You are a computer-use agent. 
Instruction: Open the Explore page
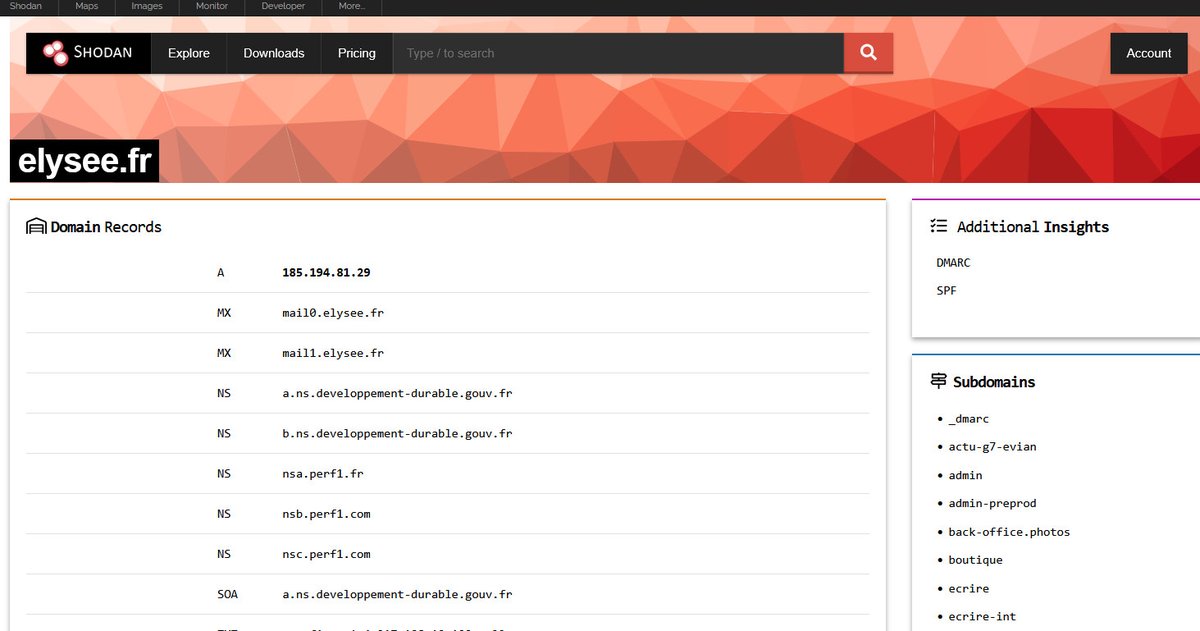tap(189, 53)
